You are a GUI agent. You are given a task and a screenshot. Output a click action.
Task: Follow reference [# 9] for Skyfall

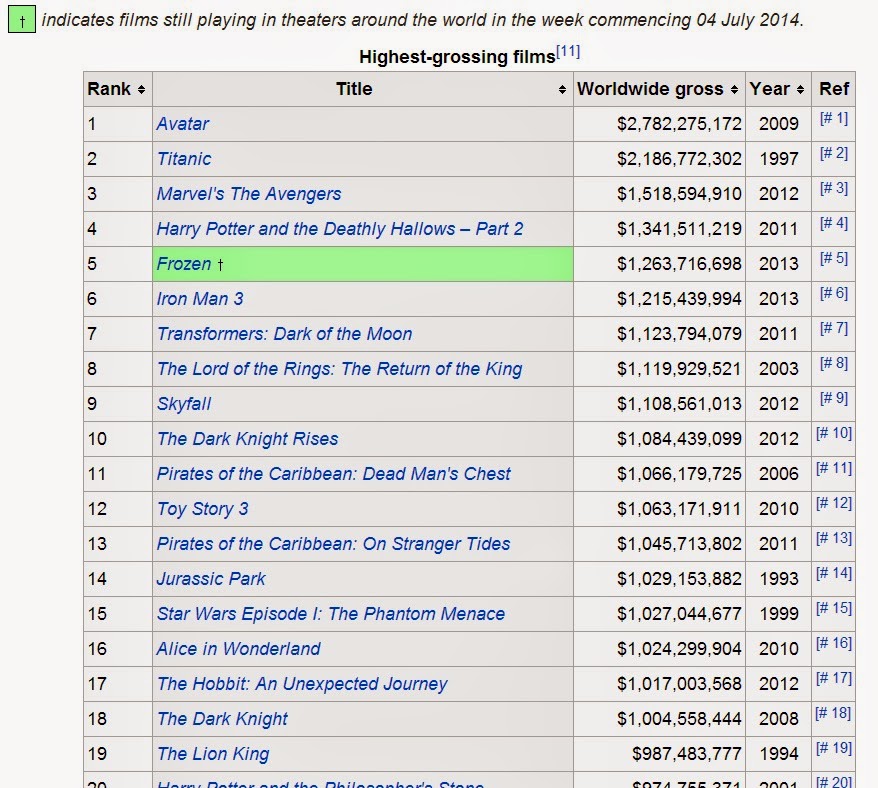(x=834, y=398)
